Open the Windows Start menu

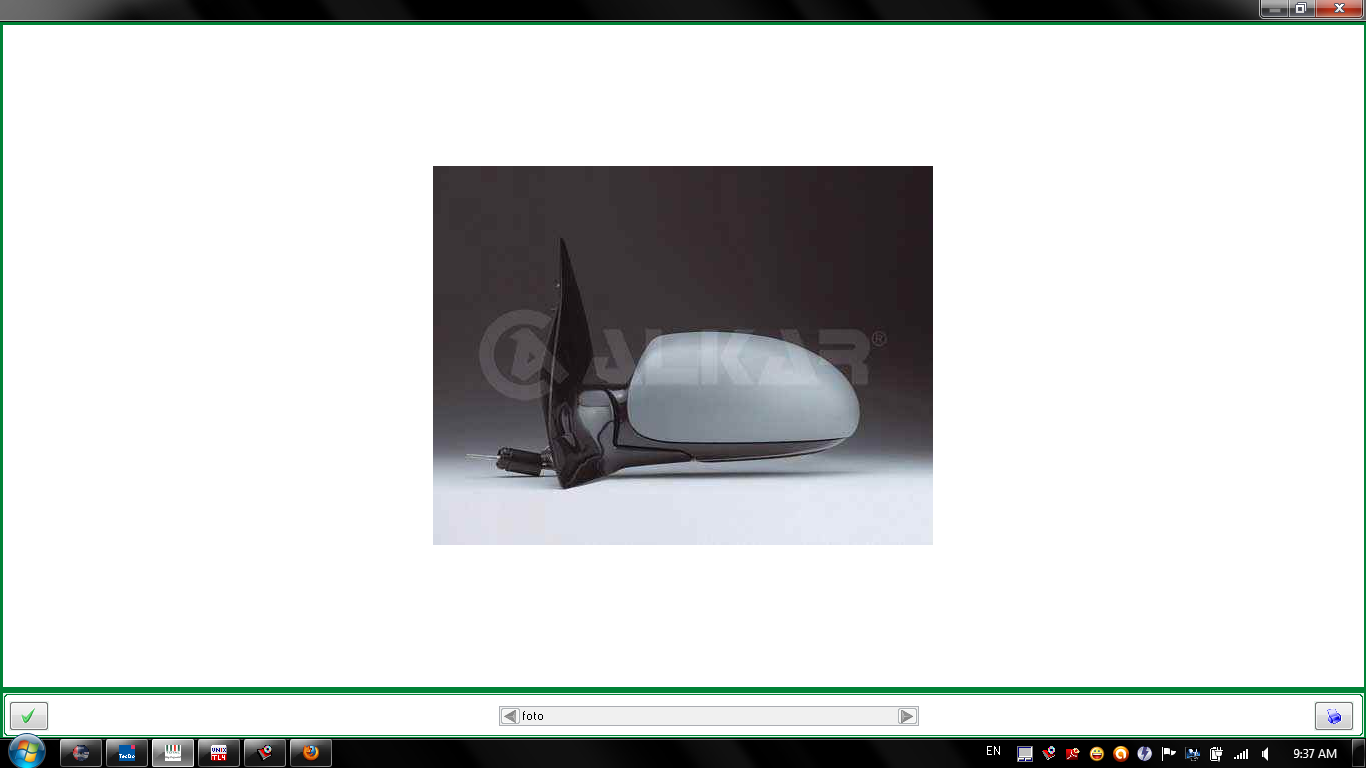pyautogui.click(x=27, y=752)
